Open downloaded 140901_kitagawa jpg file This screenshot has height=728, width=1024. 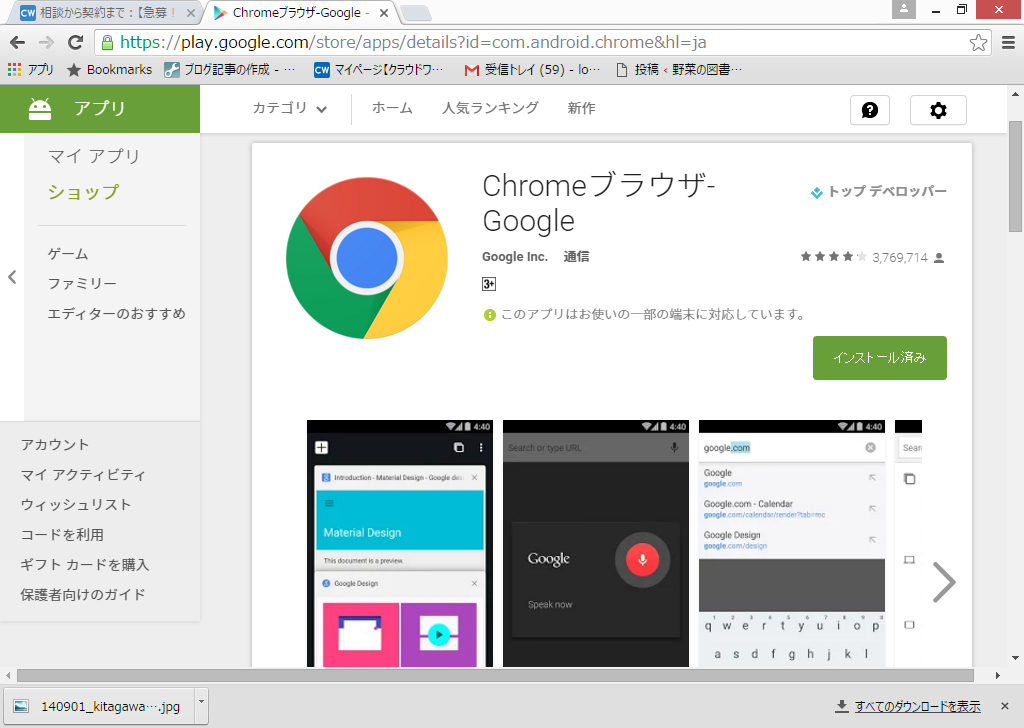click(98, 706)
